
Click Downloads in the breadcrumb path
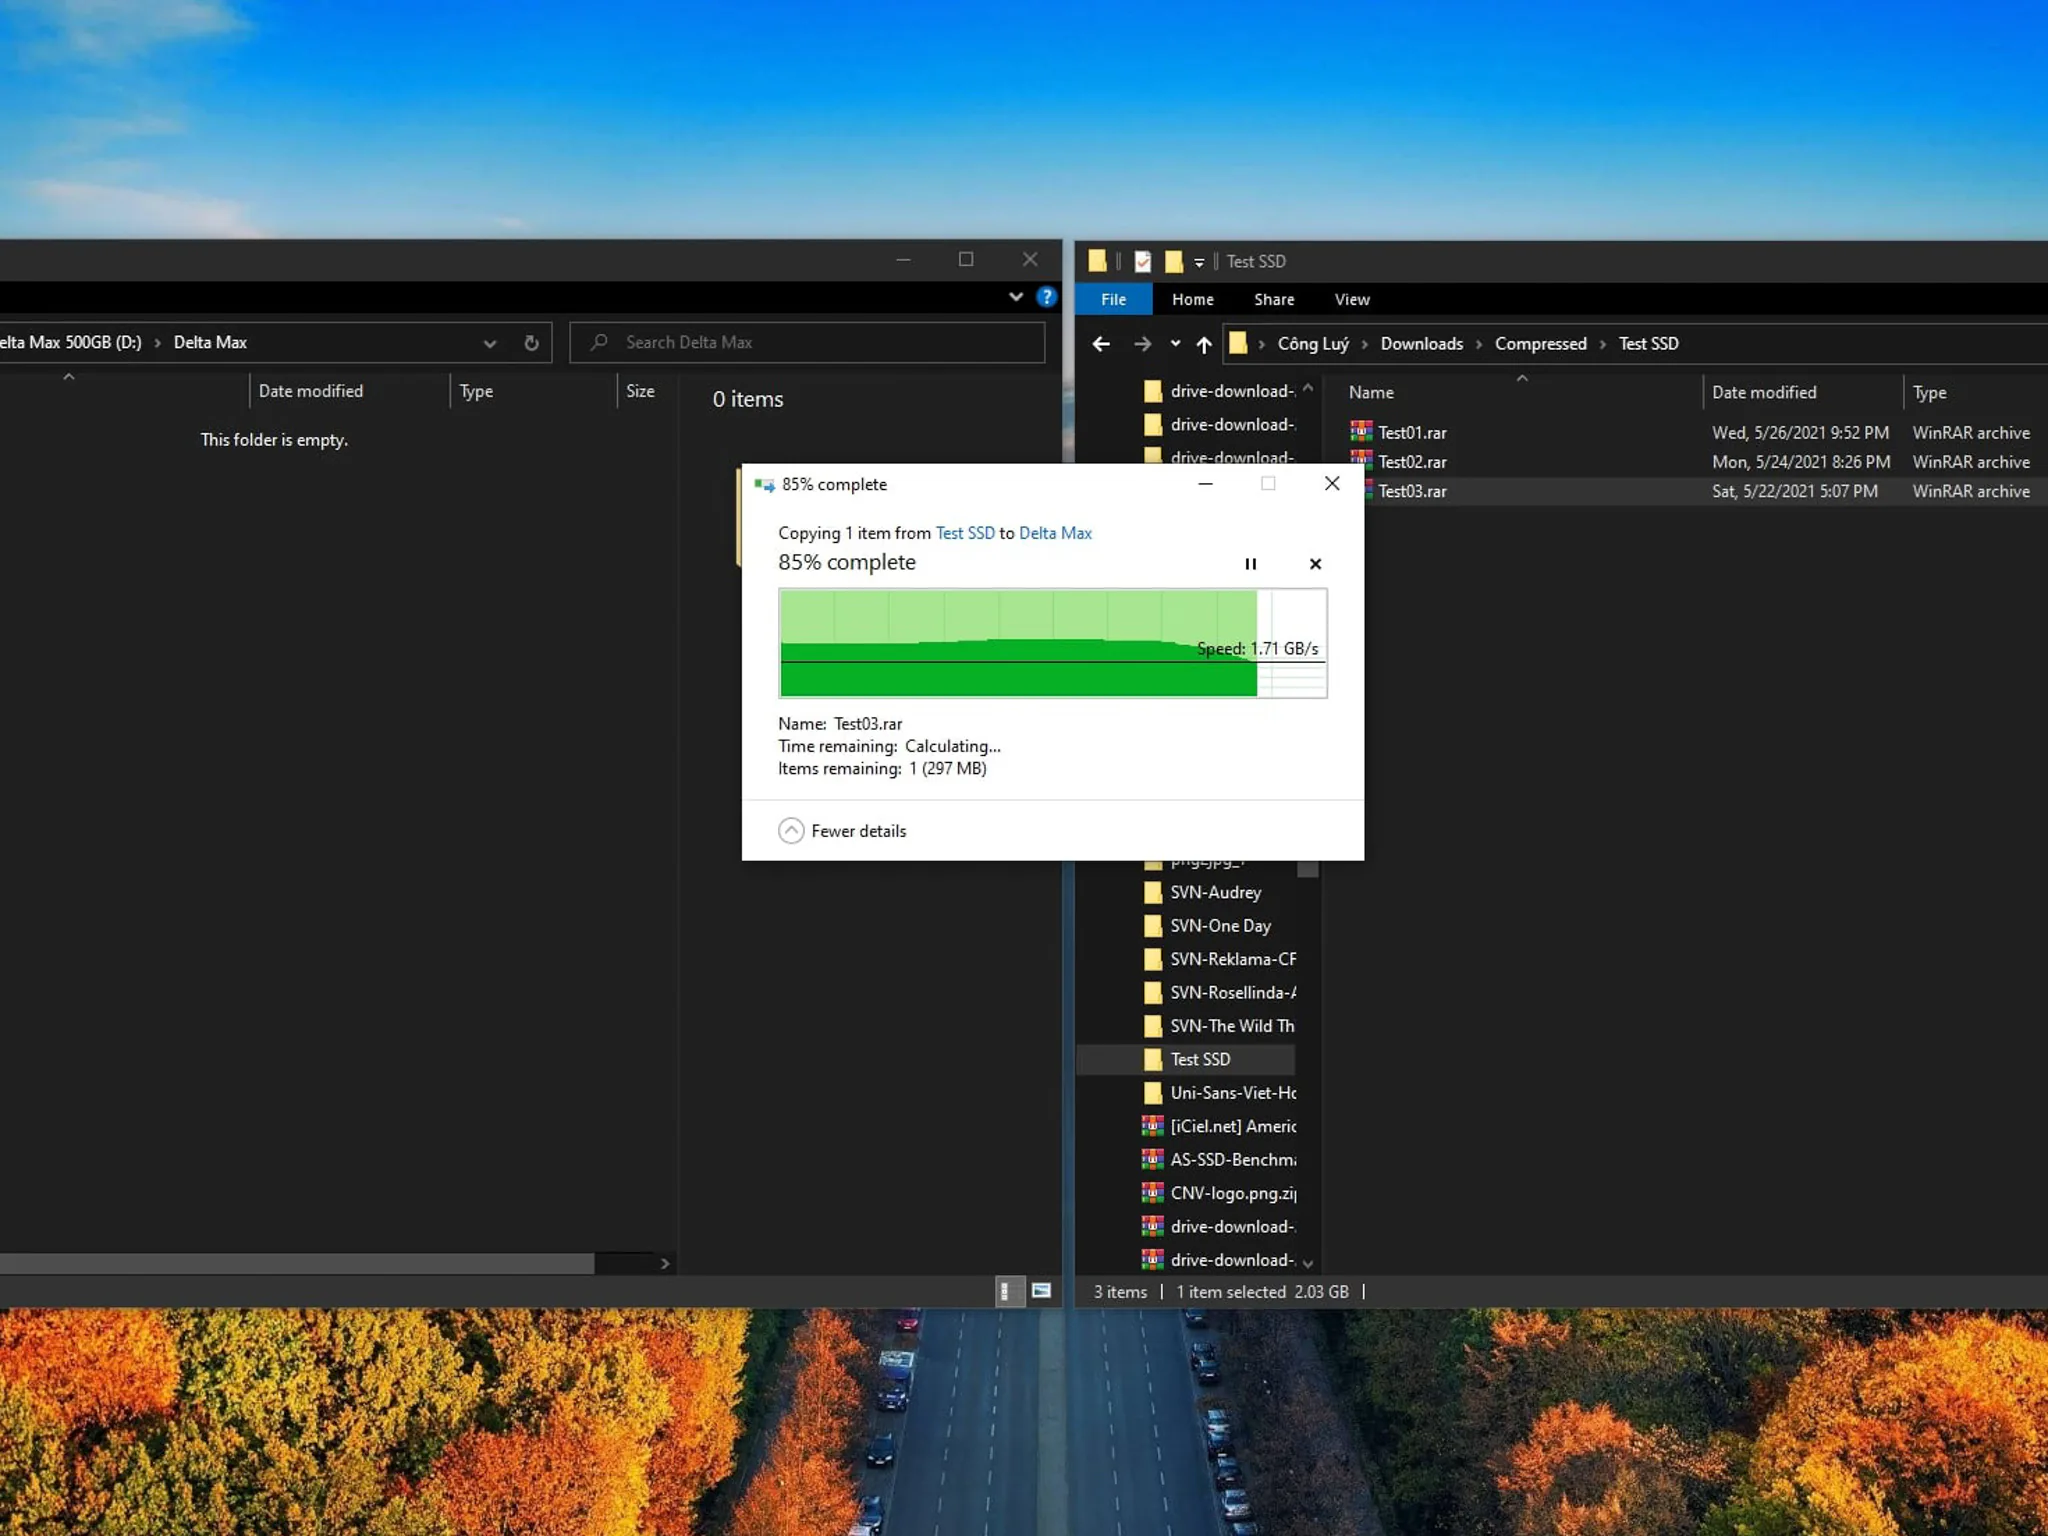coord(1421,344)
